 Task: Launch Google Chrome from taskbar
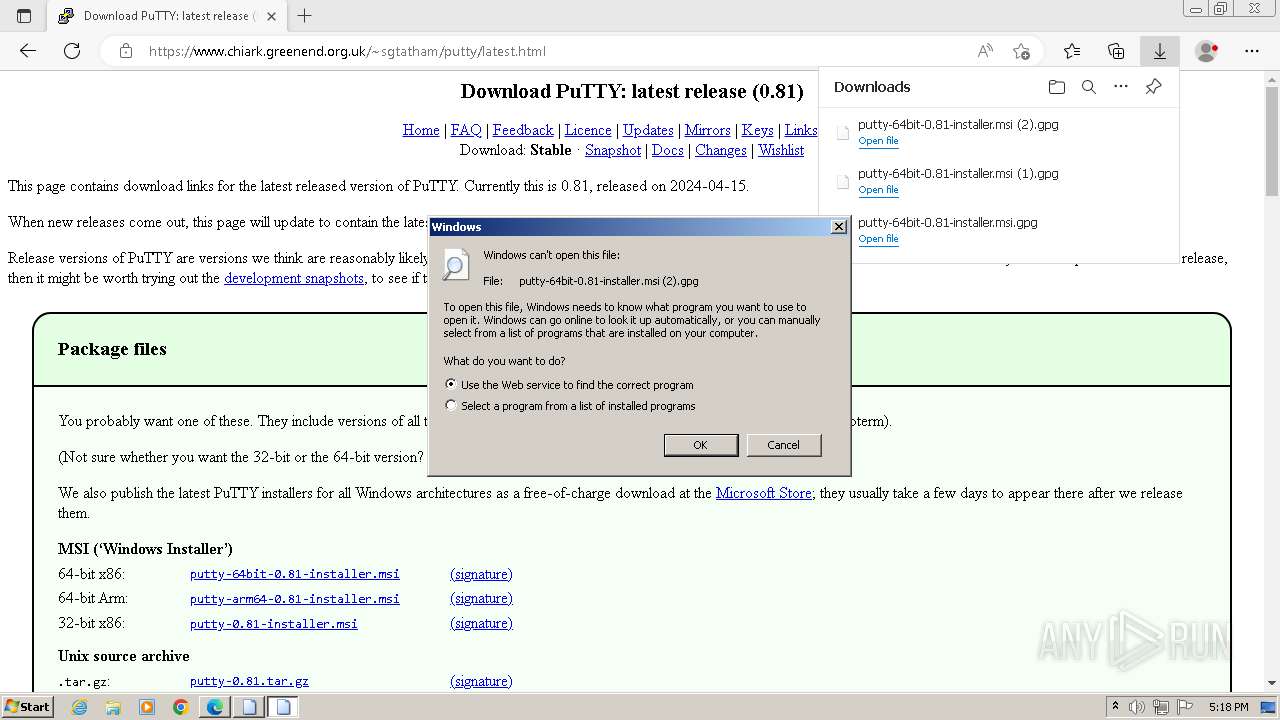point(181,707)
